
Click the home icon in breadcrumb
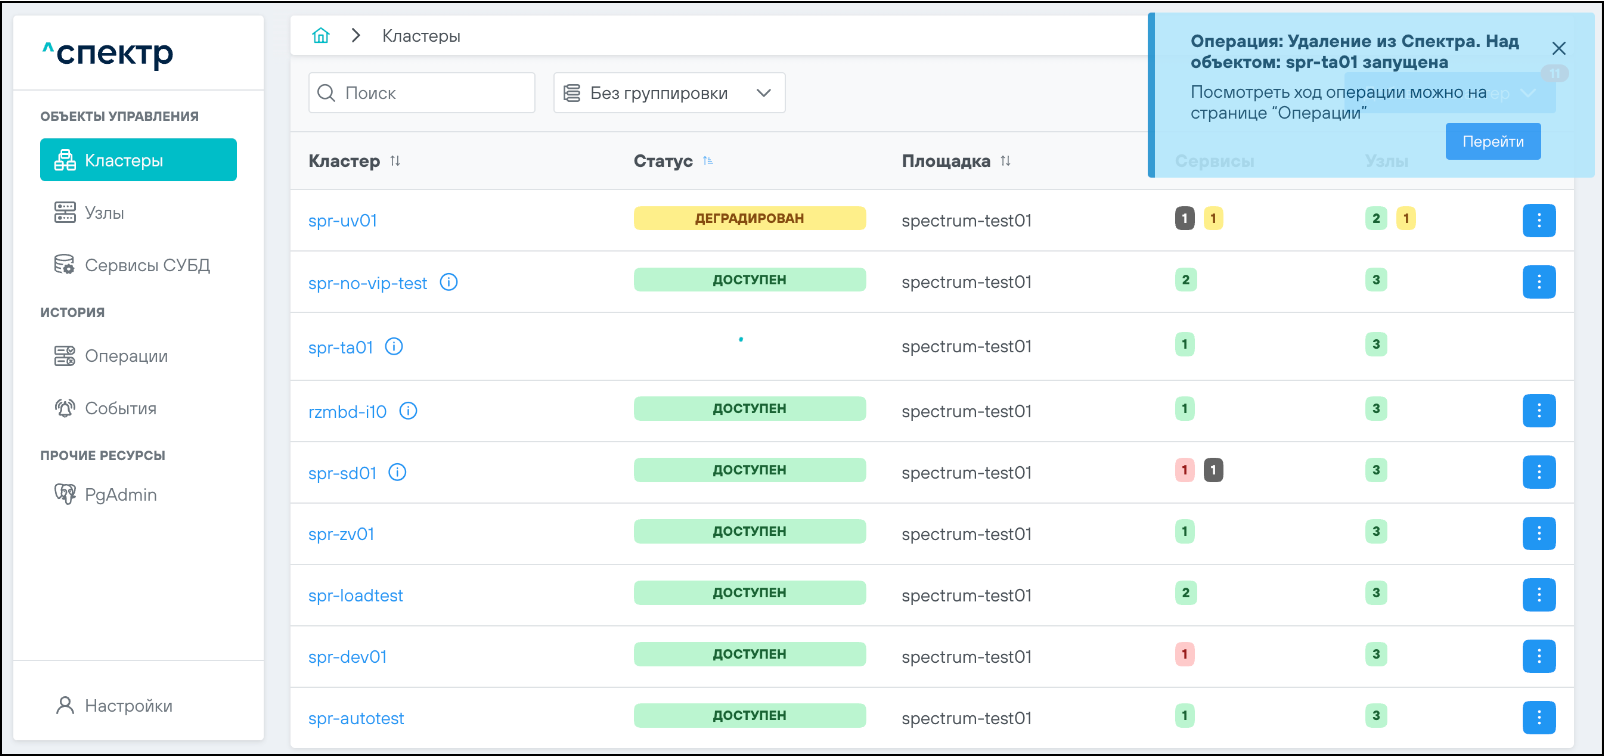[x=320, y=36]
